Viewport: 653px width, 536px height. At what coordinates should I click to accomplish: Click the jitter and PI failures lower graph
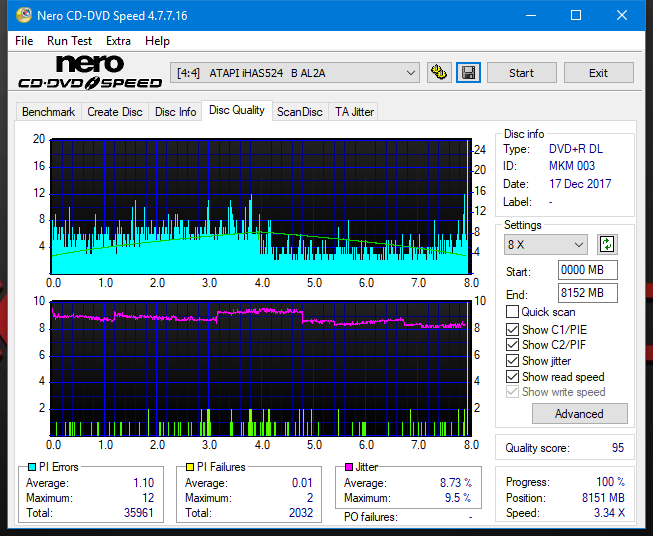[261, 368]
